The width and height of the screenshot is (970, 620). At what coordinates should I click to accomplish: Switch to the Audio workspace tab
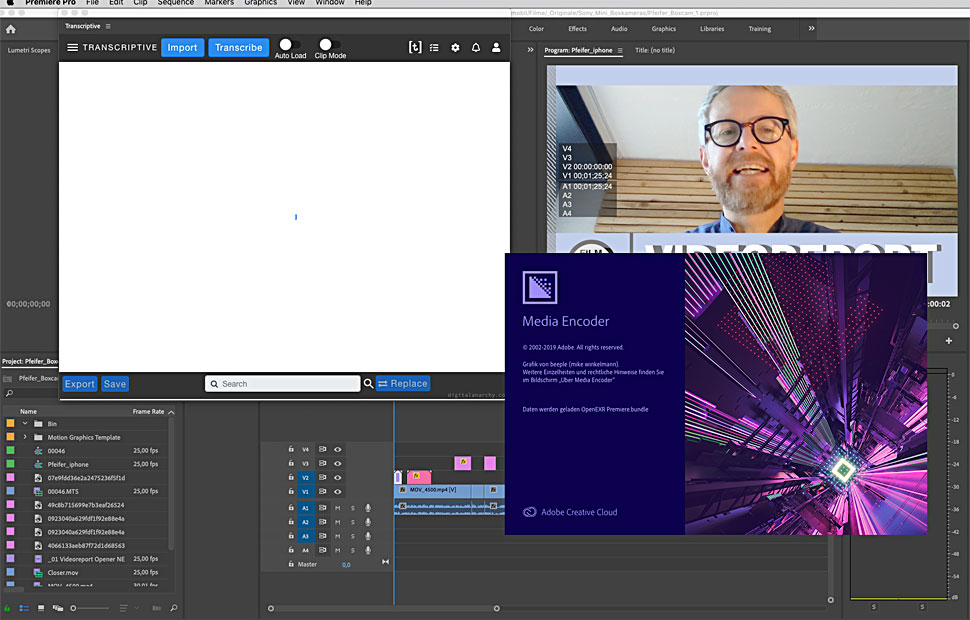coord(619,29)
